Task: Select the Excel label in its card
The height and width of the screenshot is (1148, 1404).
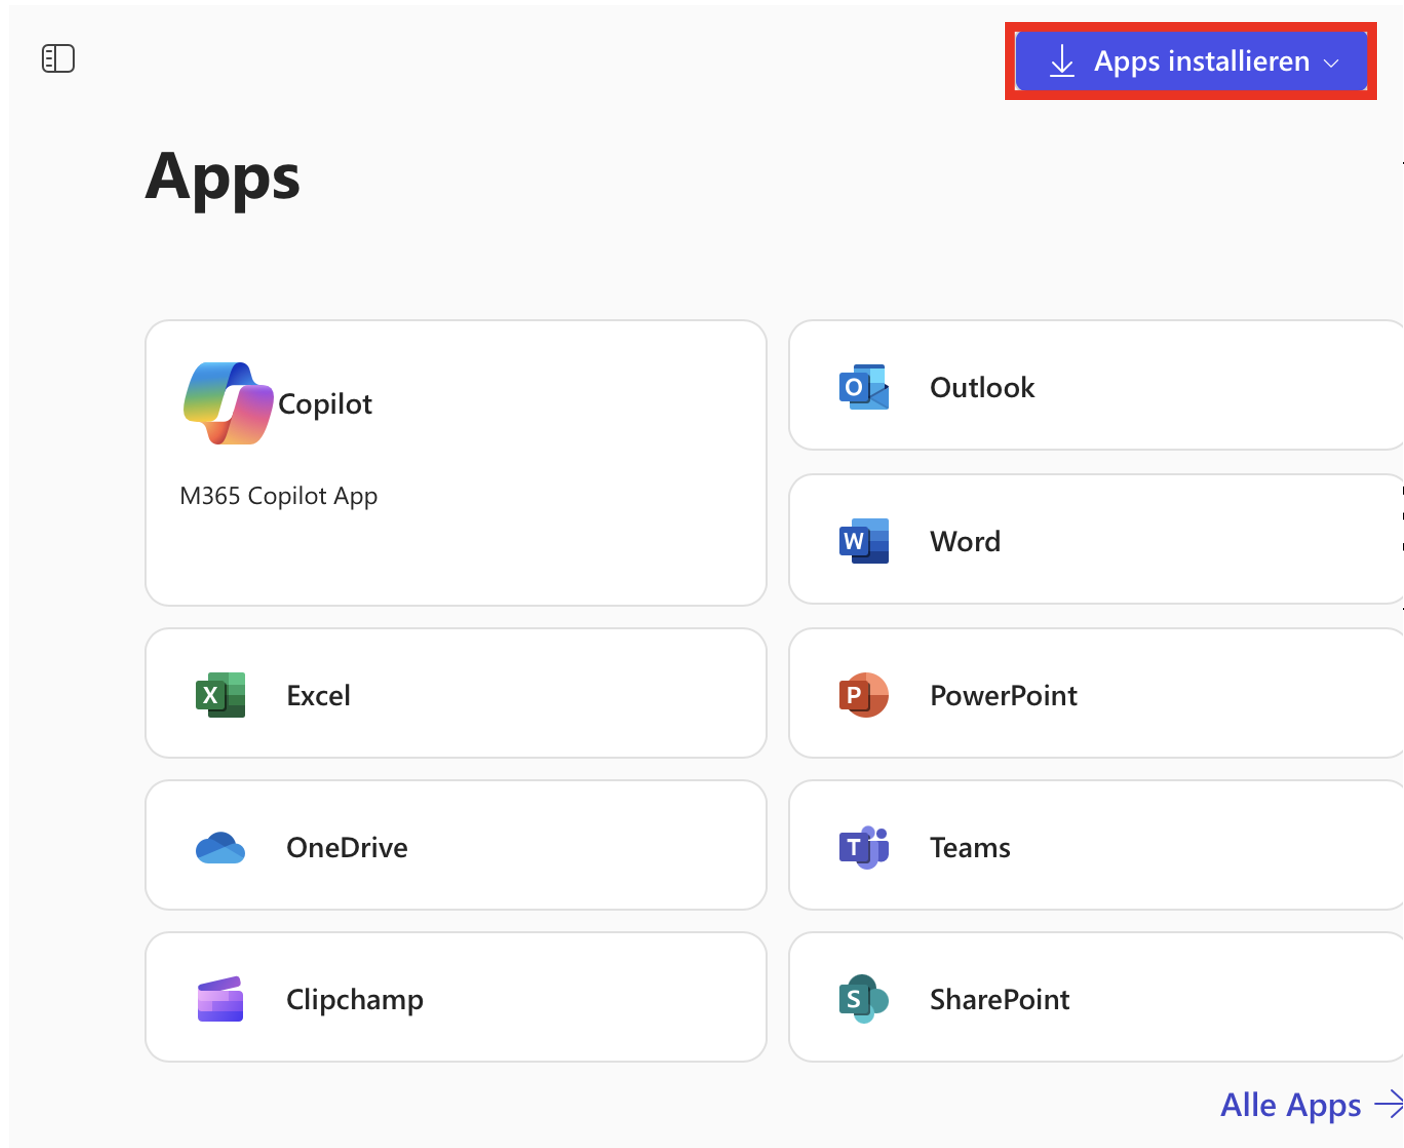Action: (x=318, y=695)
